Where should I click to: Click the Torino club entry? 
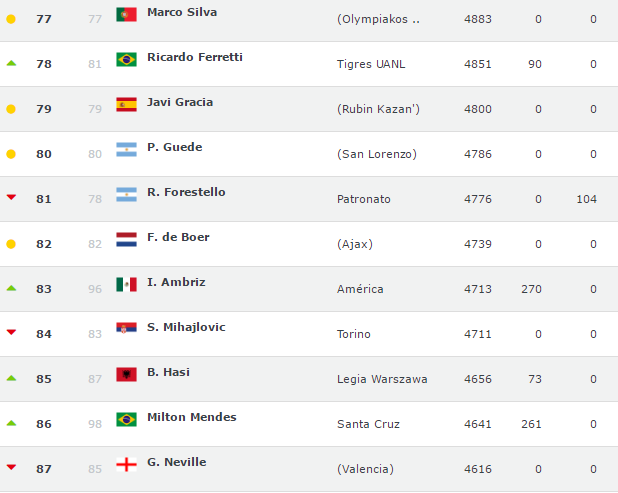point(354,334)
